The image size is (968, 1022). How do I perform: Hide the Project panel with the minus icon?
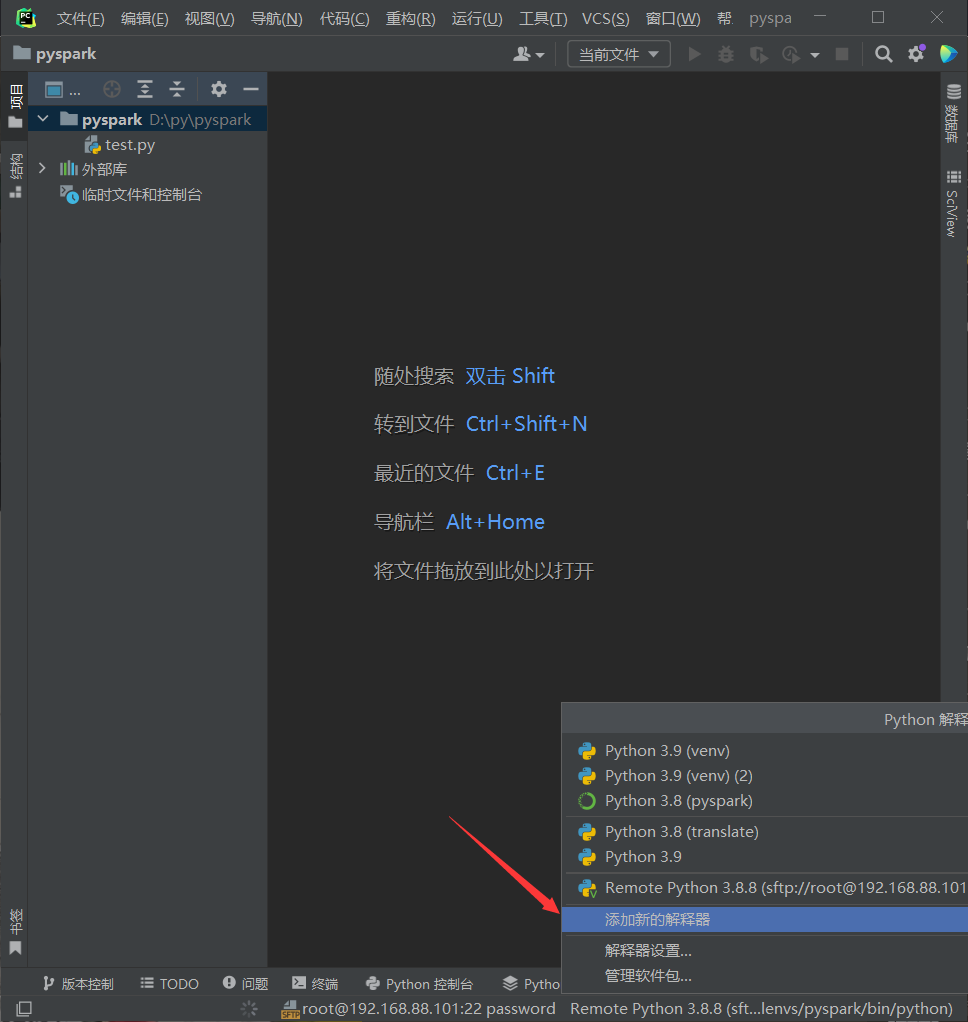(251, 89)
